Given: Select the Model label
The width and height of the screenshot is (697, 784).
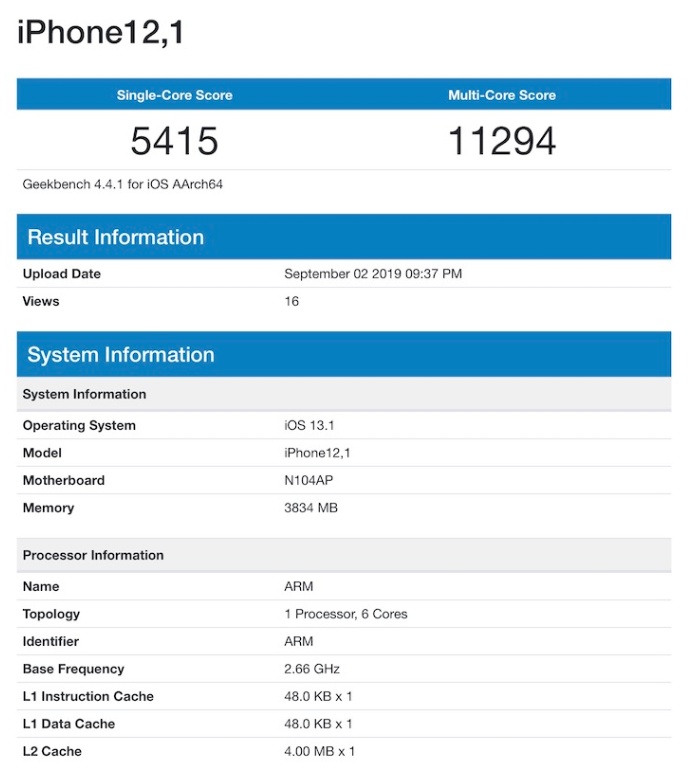Looking at the screenshot, I should 42,453.
